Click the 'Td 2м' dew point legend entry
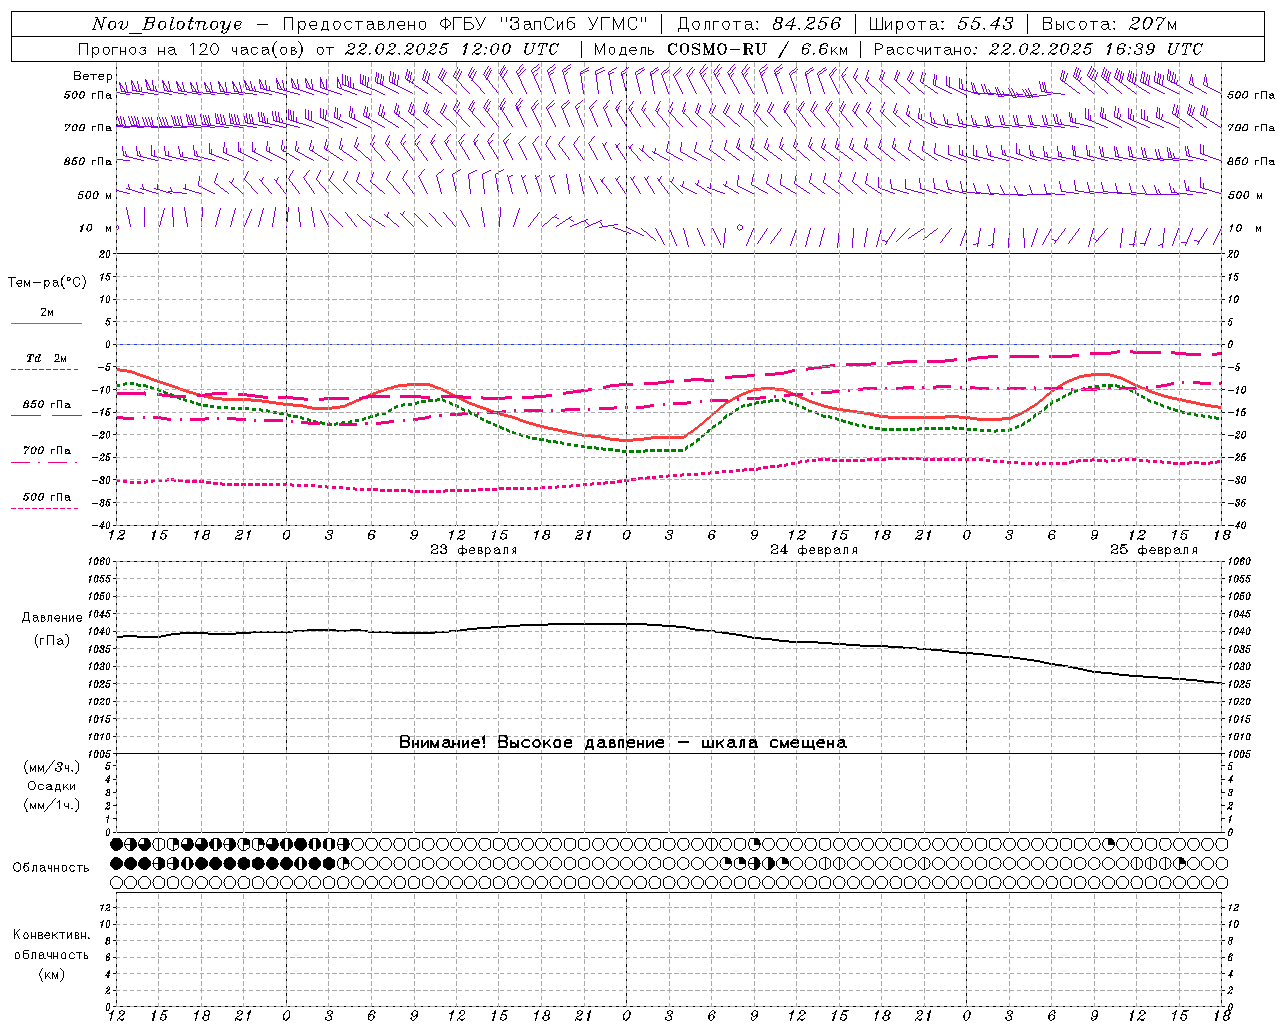 tap(47, 358)
